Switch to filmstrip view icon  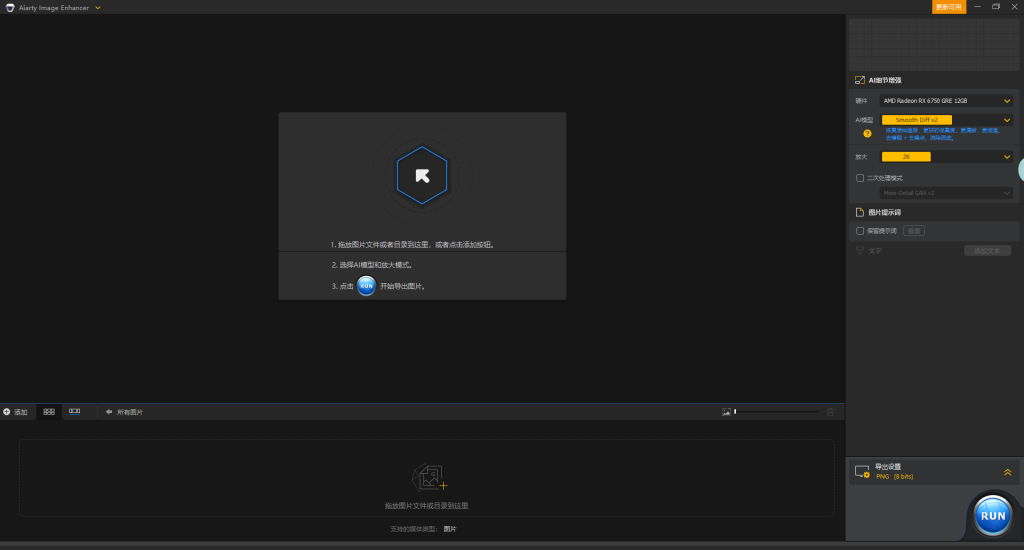coord(74,412)
